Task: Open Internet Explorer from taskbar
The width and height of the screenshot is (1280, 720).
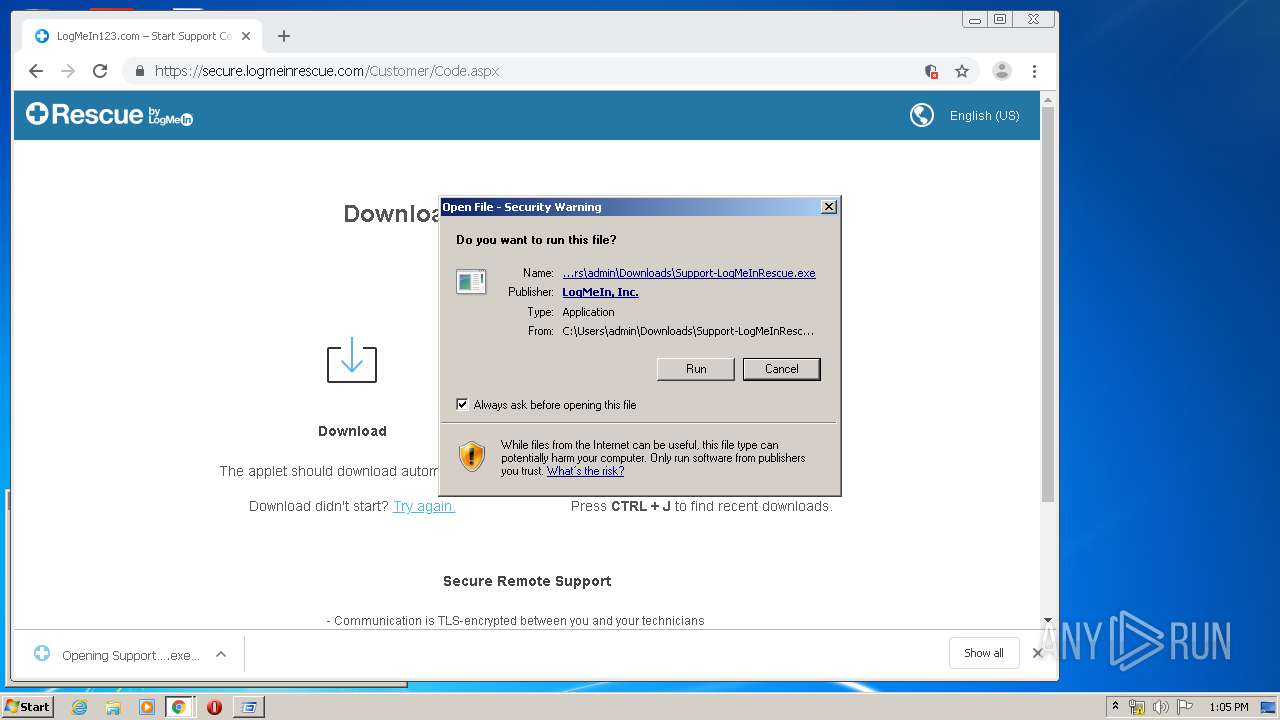Action: pyautogui.click(x=79, y=707)
